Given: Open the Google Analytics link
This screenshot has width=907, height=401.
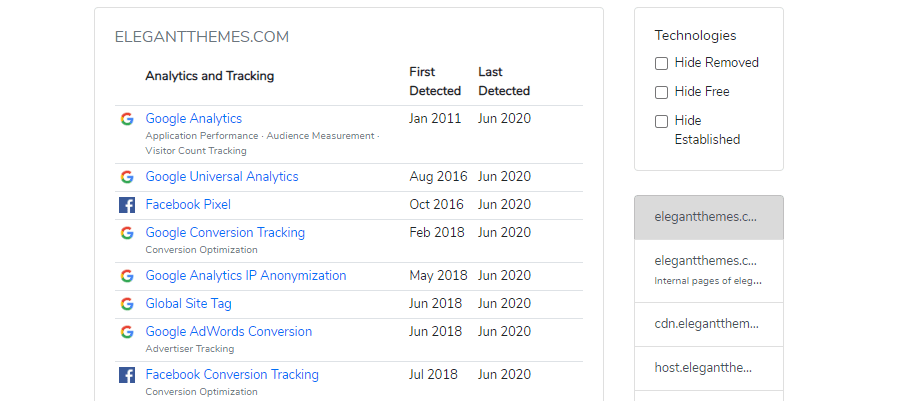Looking at the screenshot, I should [194, 119].
